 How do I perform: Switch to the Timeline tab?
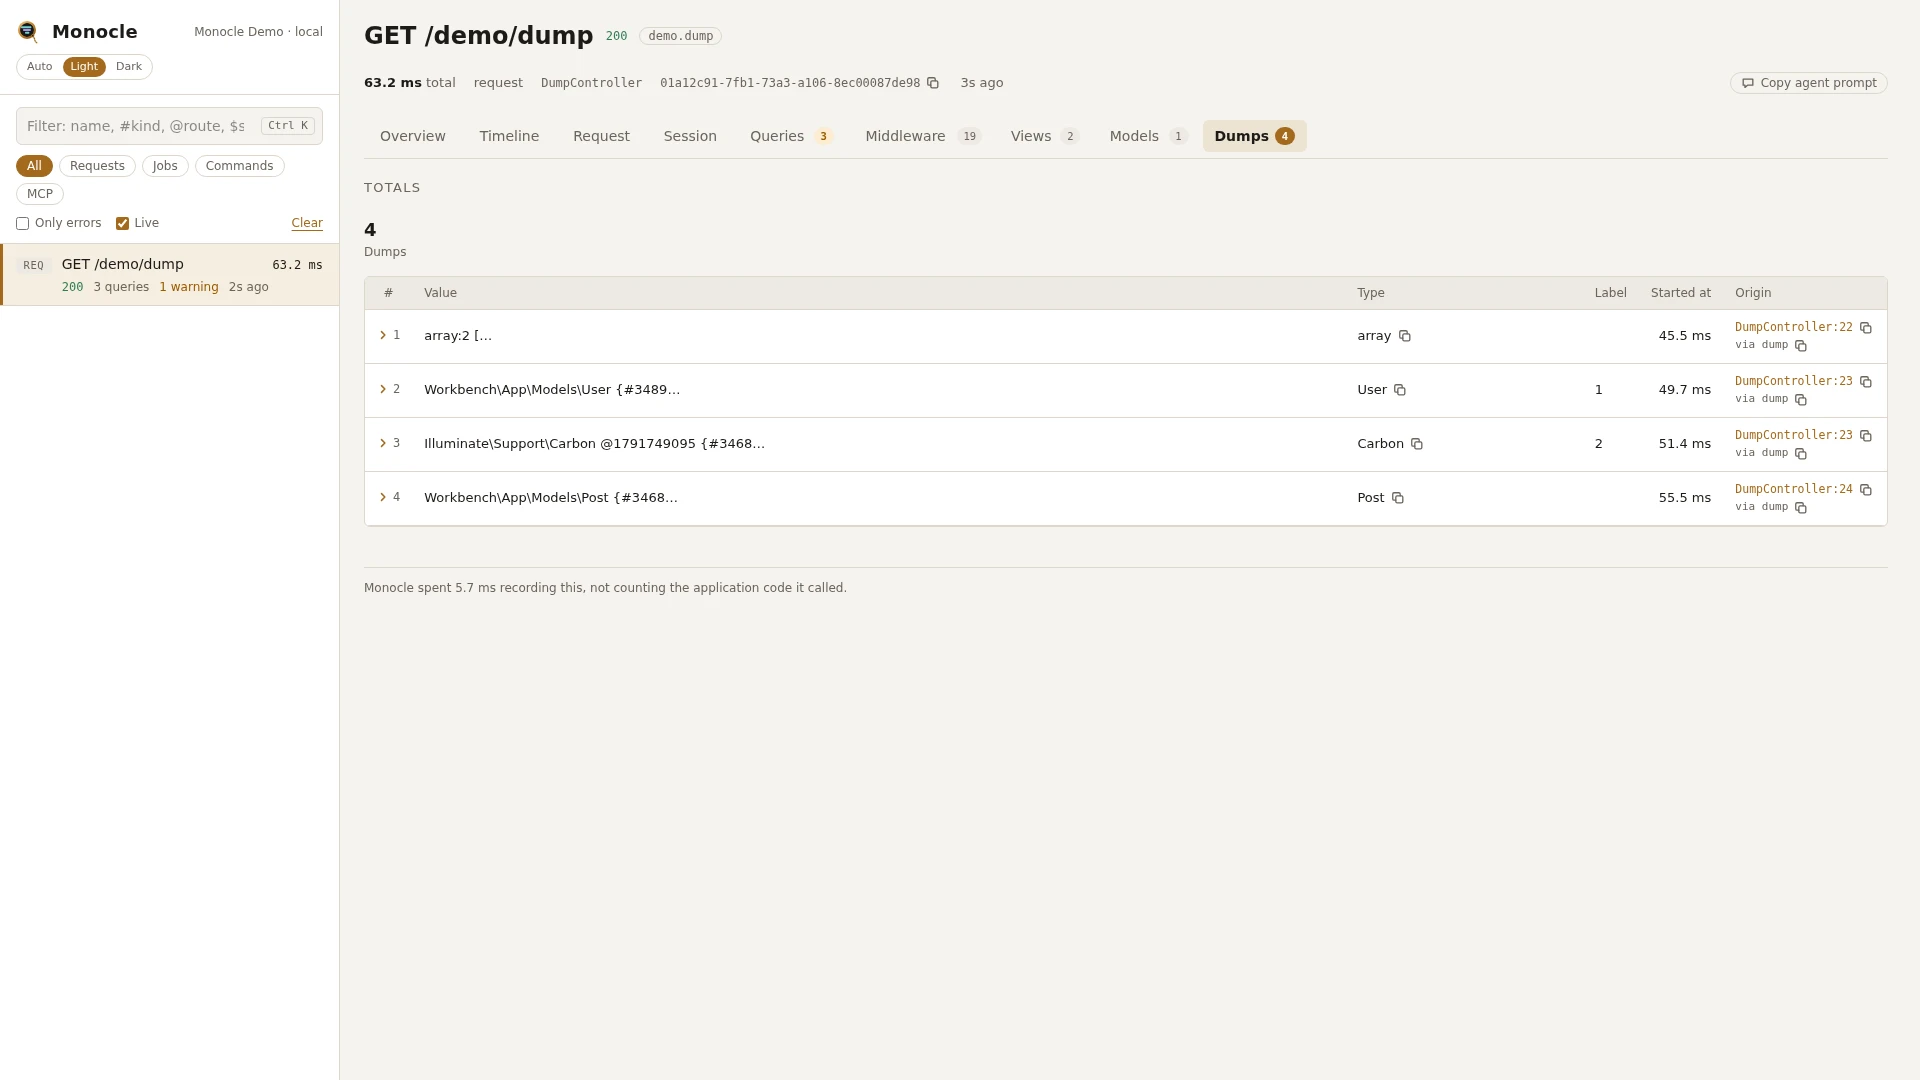click(x=509, y=136)
